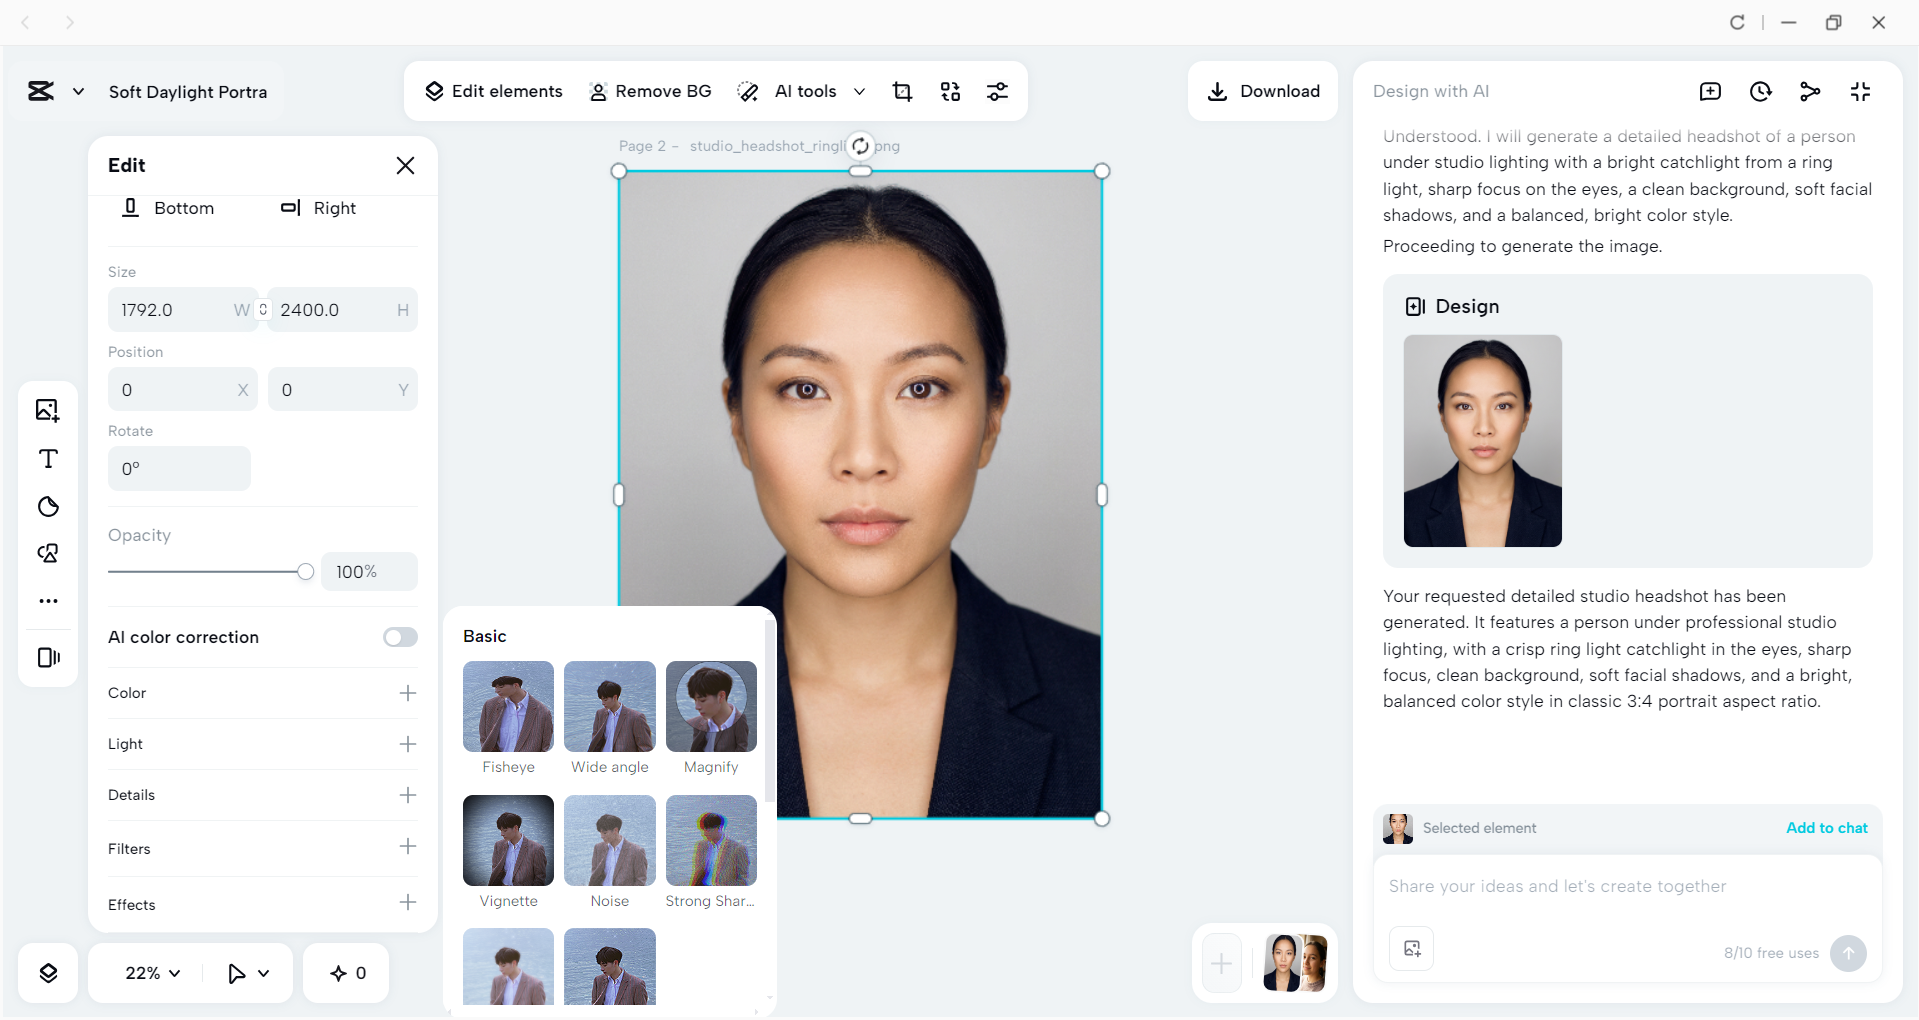Screen dimensions: 1919x1020
Task: Select the Add image tool in the sidebar
Action: pos(47,410)
